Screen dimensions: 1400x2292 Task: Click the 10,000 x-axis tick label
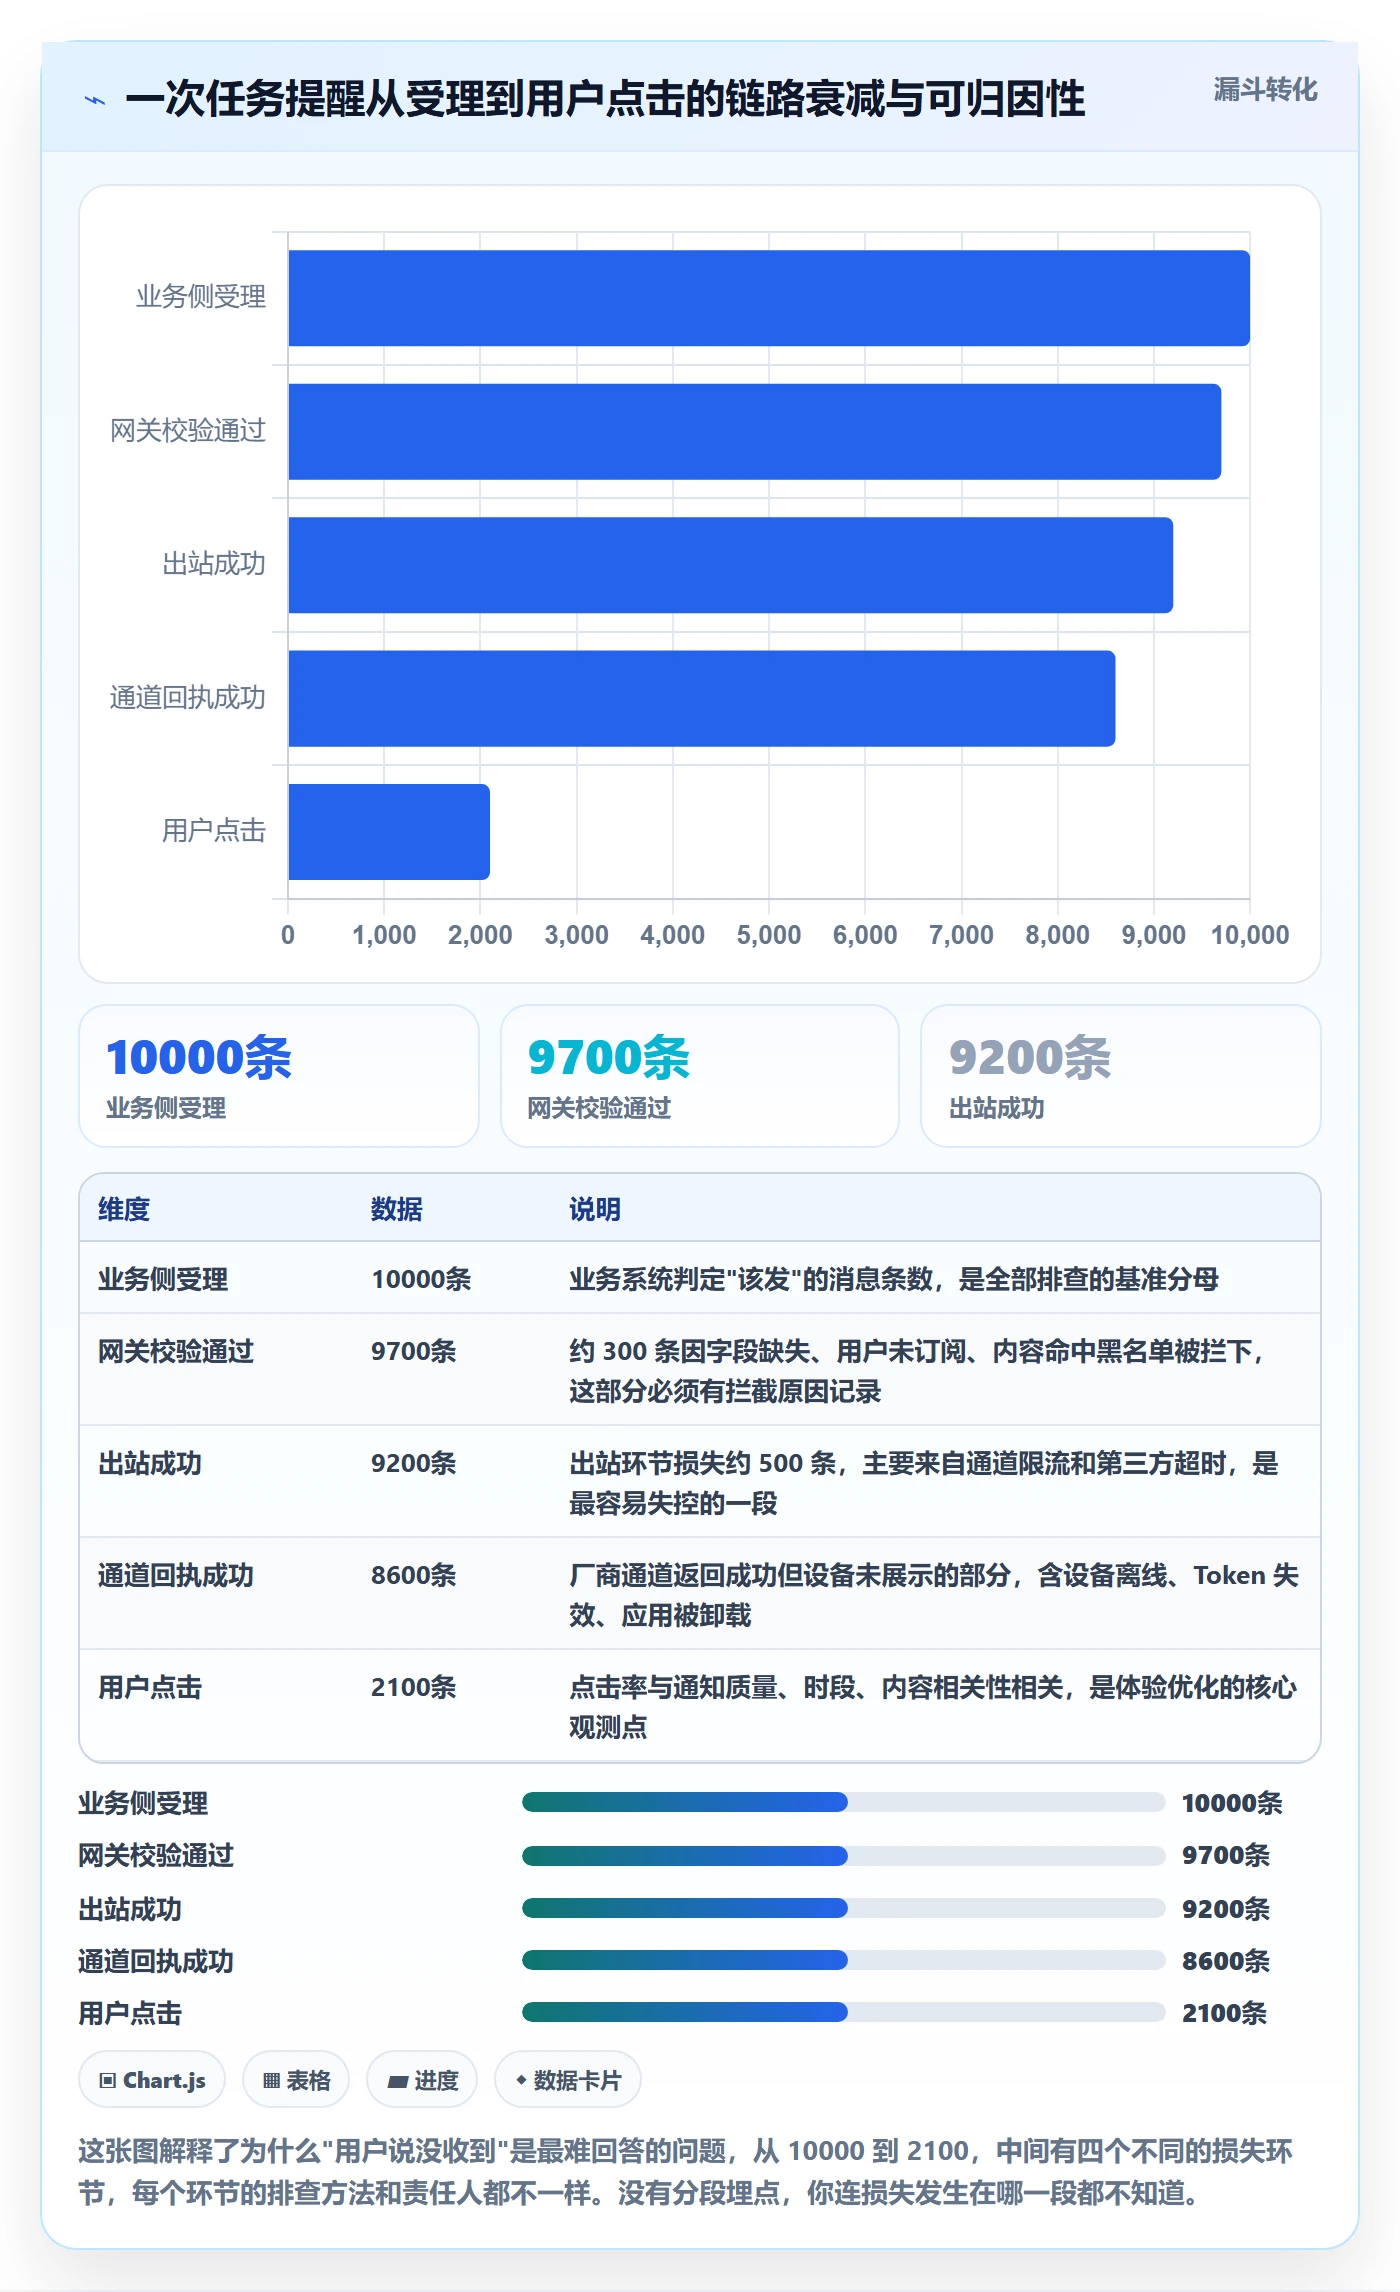(x=1250, y=935)
